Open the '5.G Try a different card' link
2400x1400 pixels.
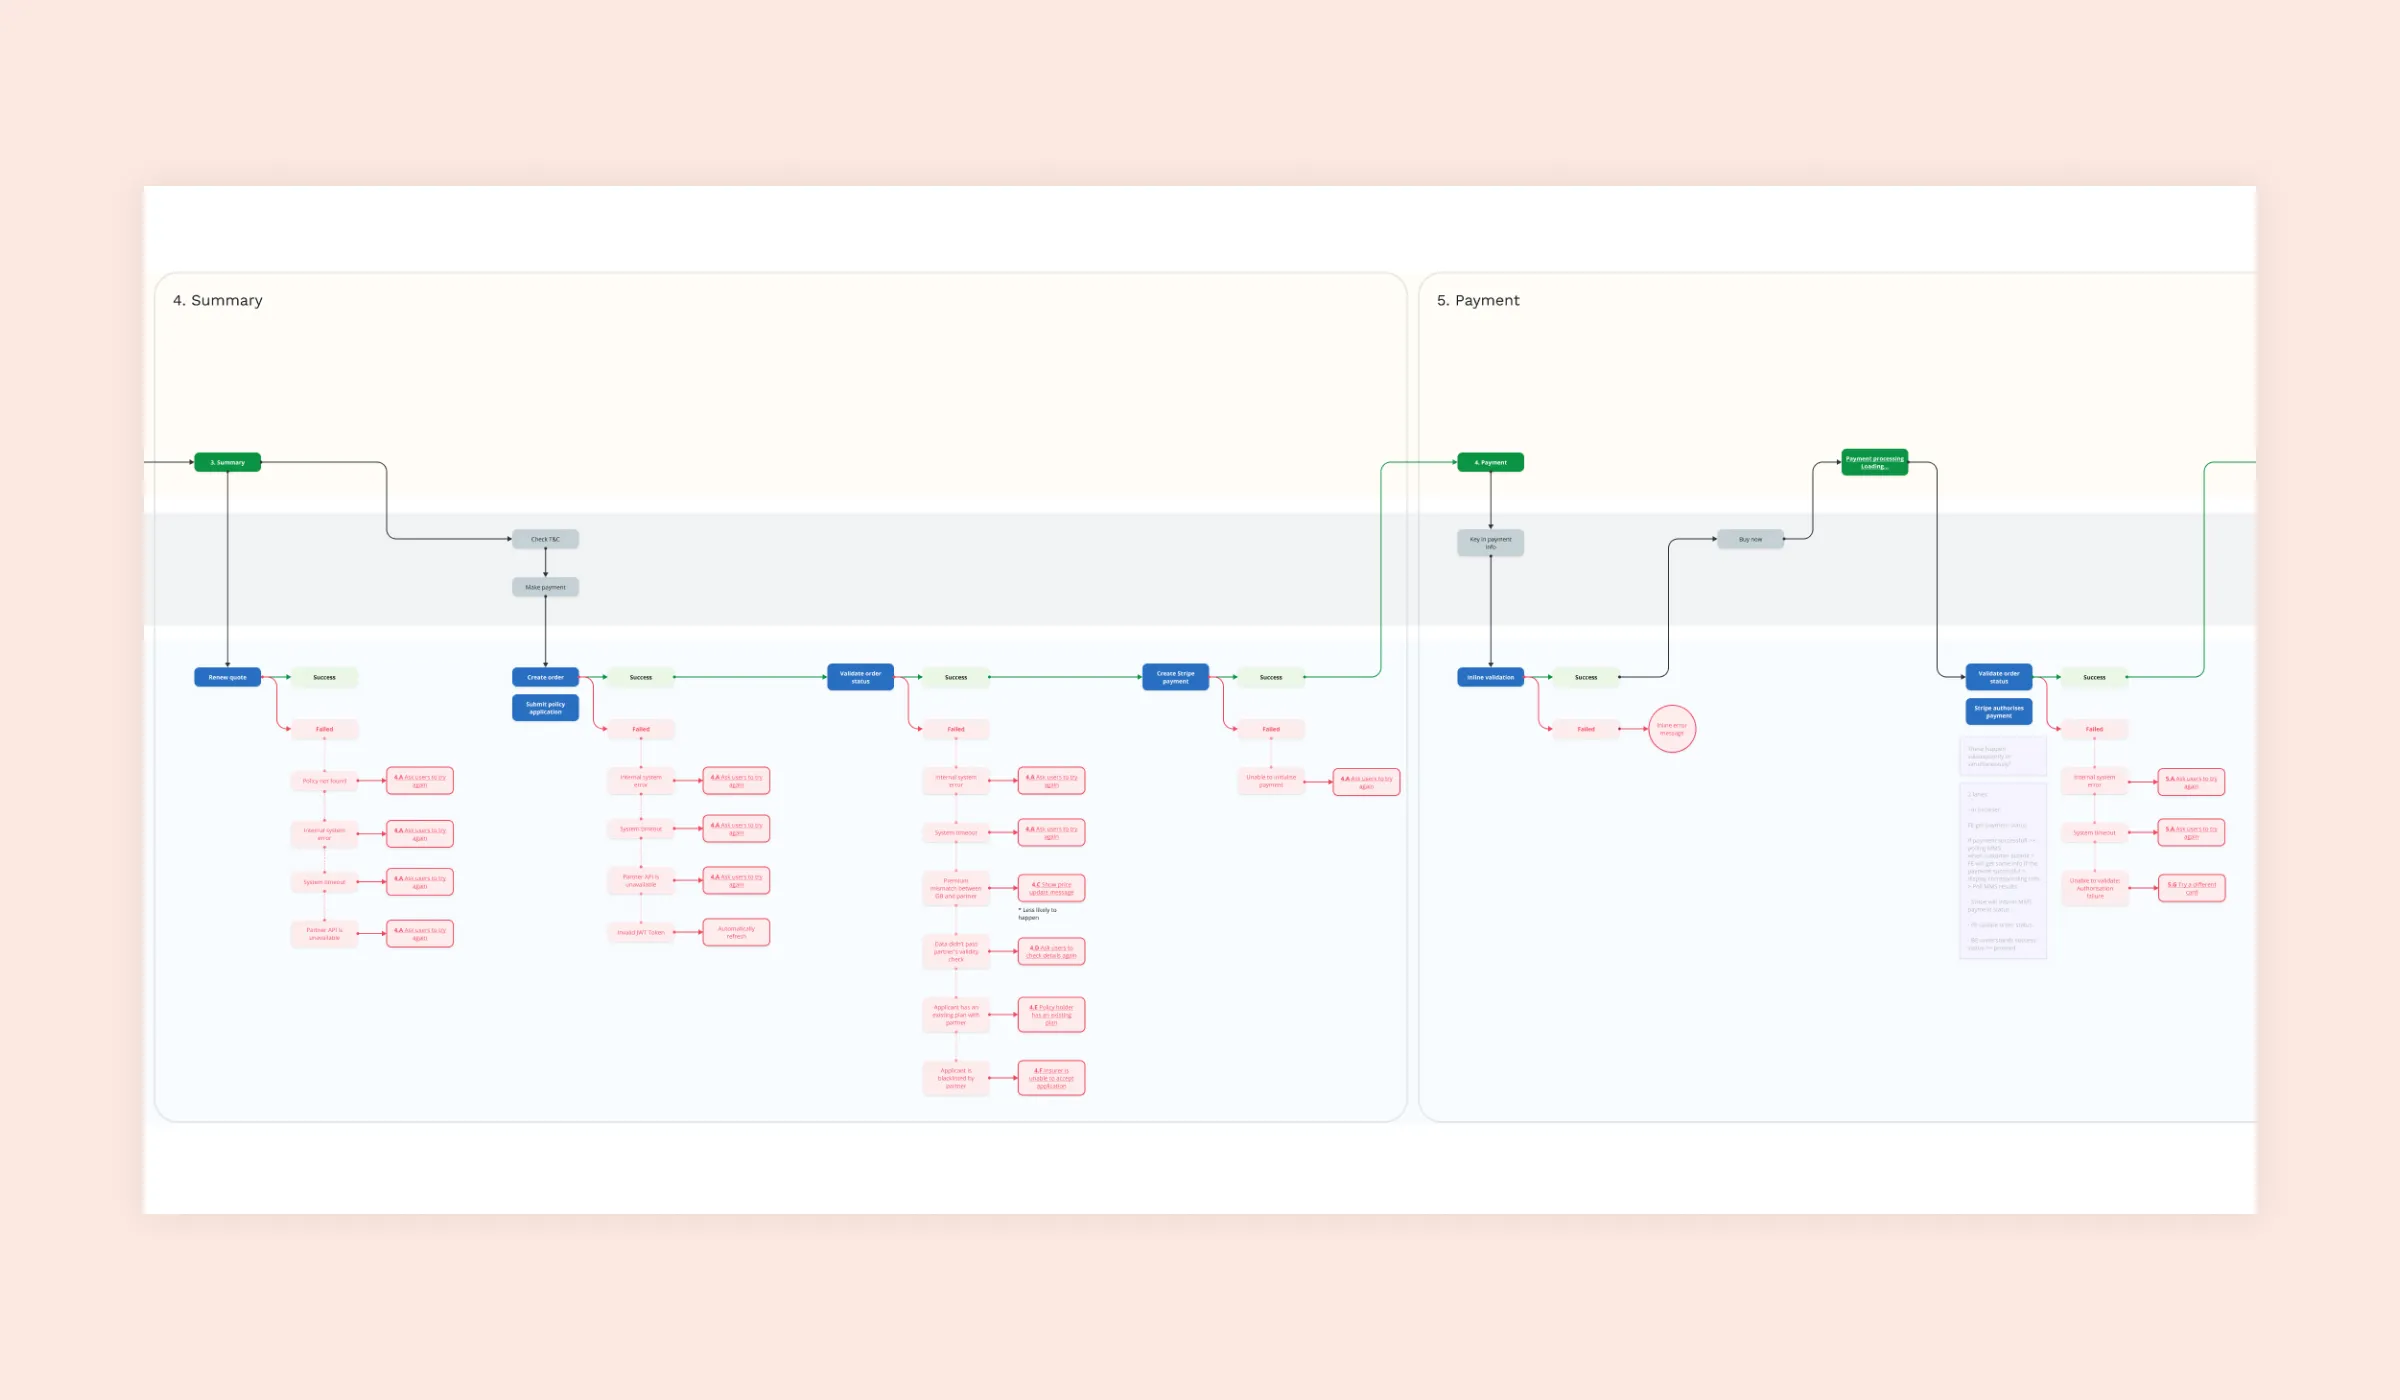(2191, 888)
